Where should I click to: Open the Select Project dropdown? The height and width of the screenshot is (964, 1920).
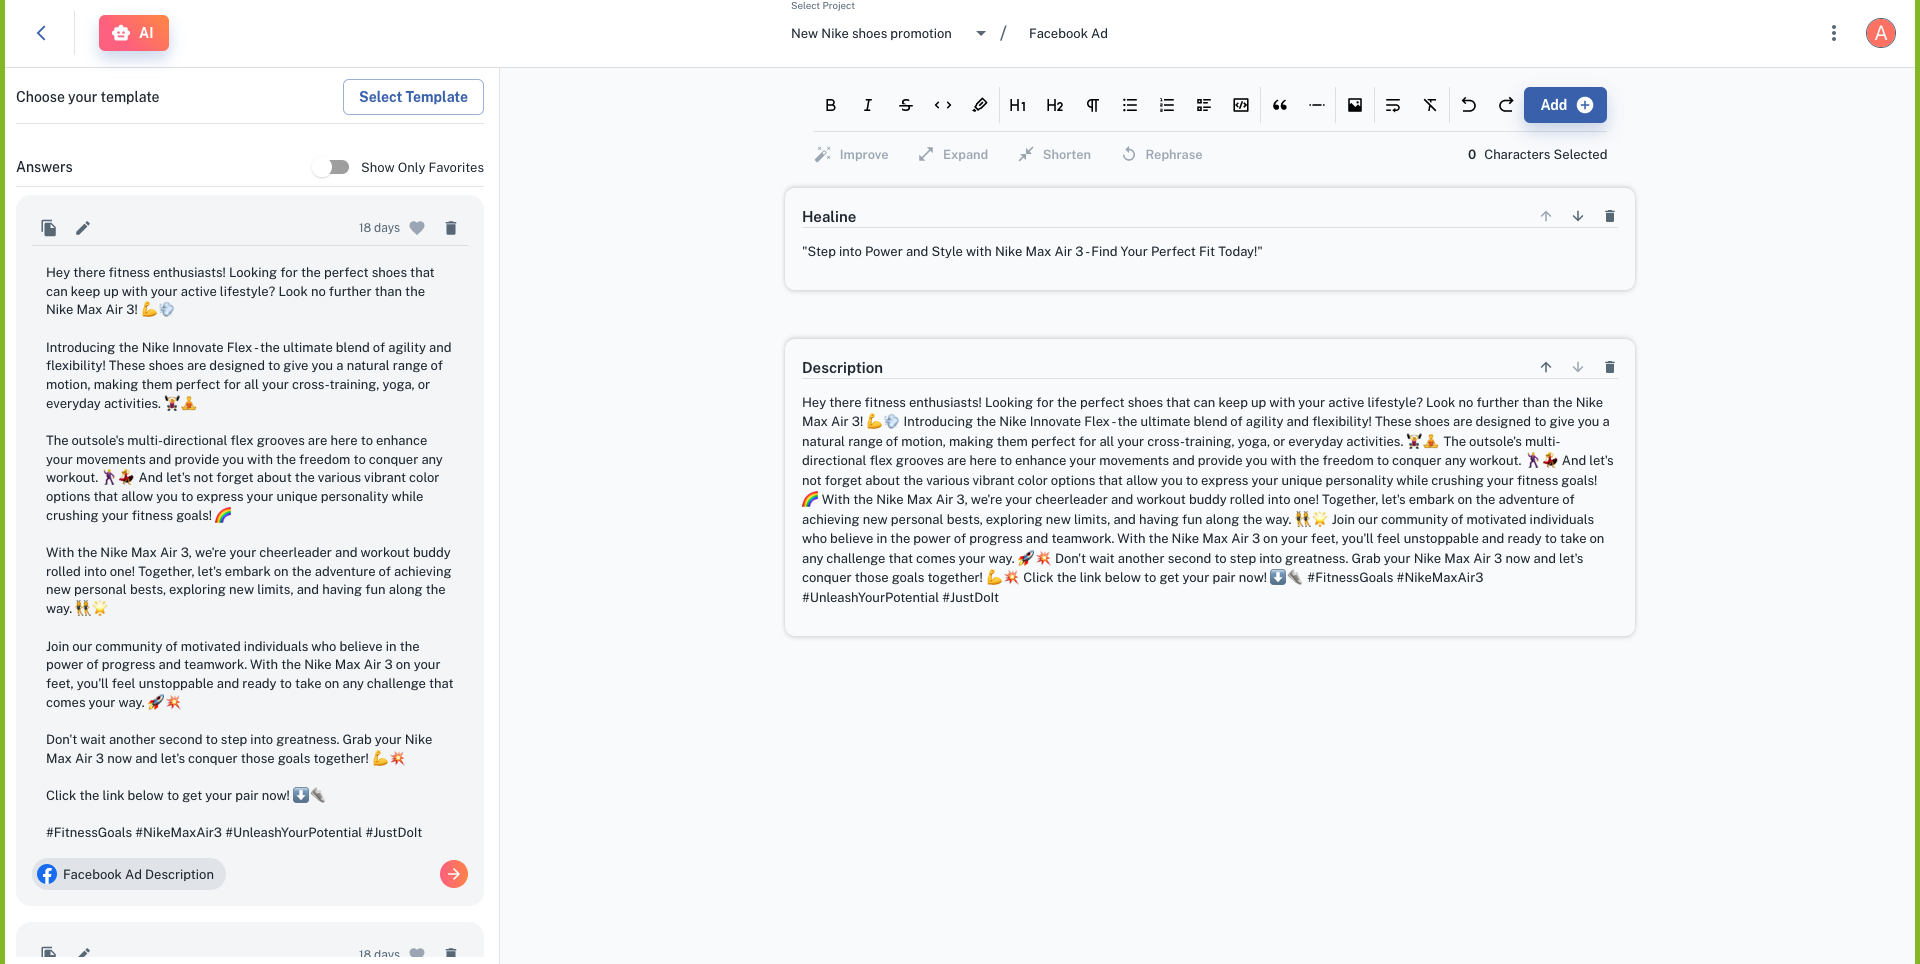(x=888, y=33)
